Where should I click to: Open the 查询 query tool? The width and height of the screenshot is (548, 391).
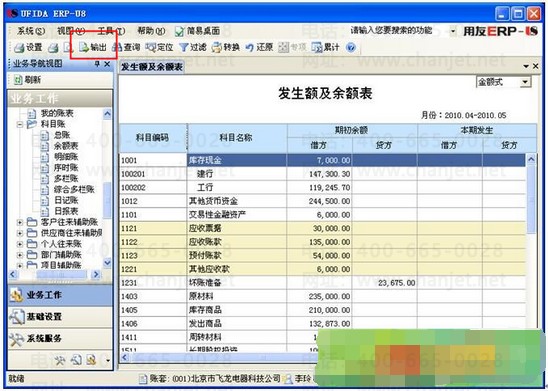(x=126, y=47)
